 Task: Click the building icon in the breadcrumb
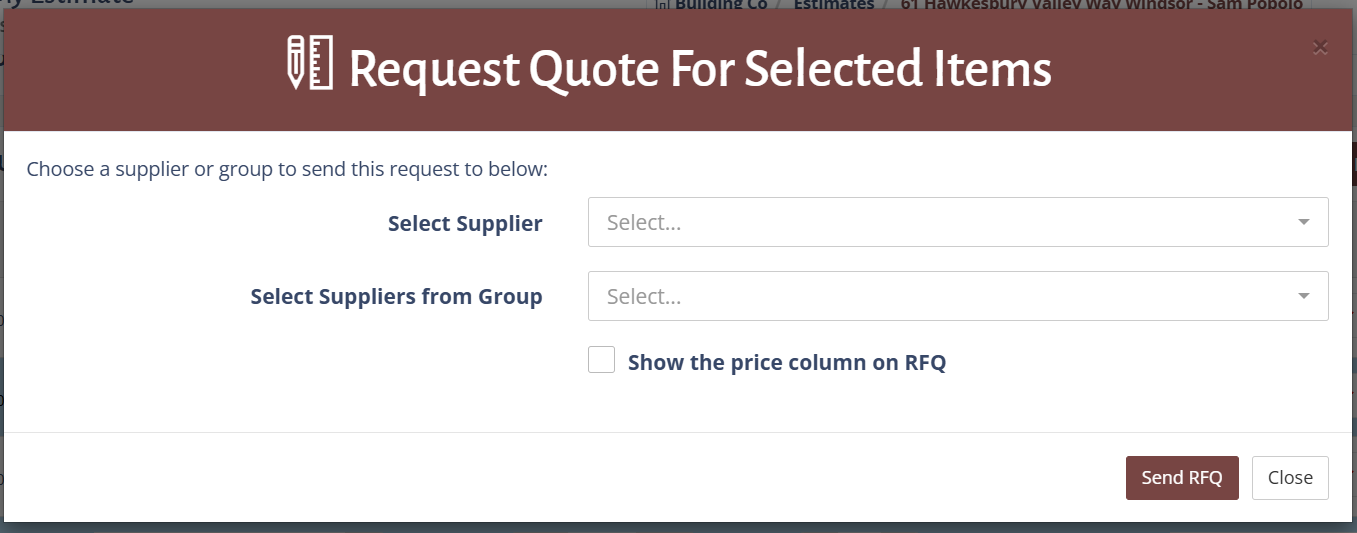pyautogui.click(x=662, y=5)
